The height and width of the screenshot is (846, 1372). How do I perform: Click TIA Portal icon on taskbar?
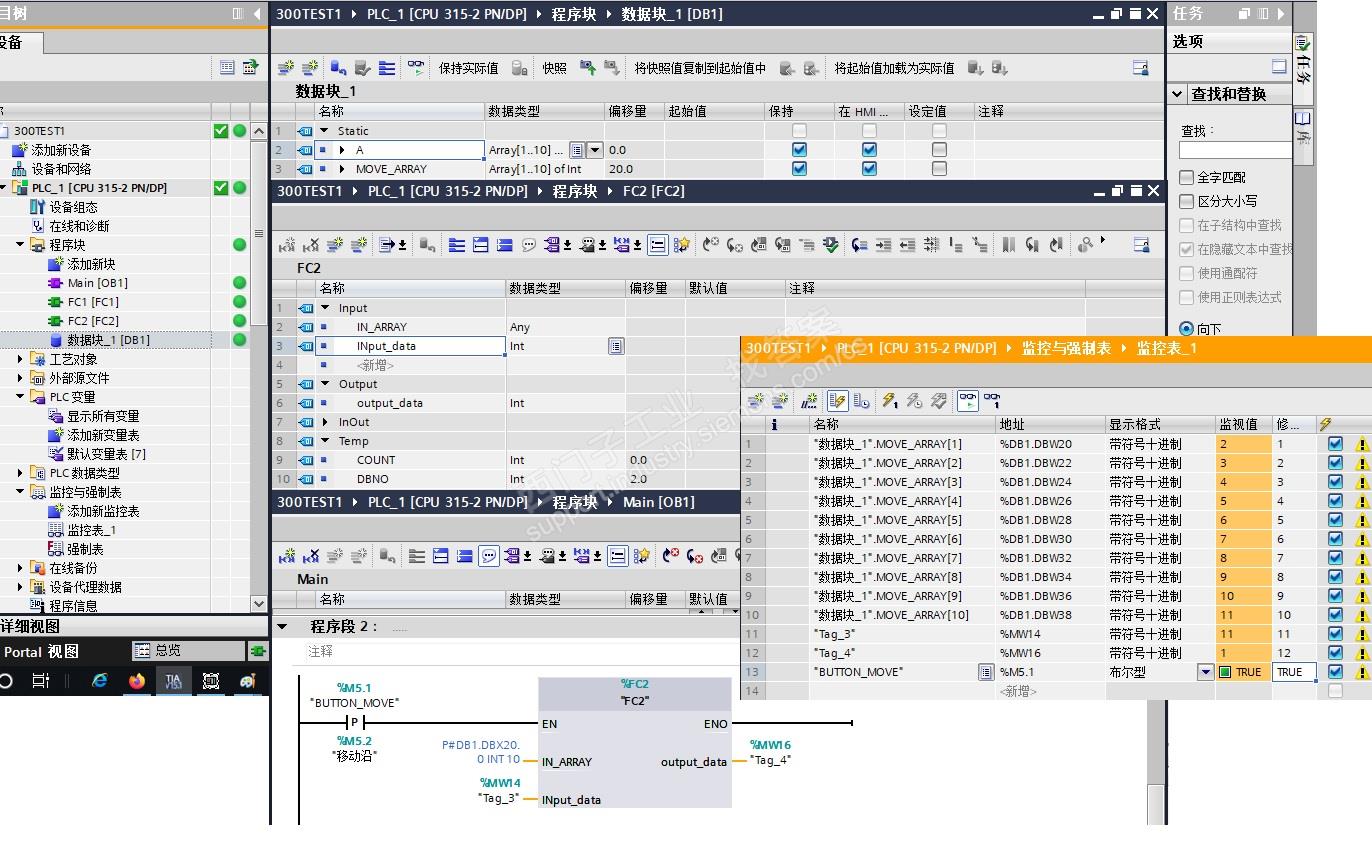pyautogui.click(x=173, y=681)
